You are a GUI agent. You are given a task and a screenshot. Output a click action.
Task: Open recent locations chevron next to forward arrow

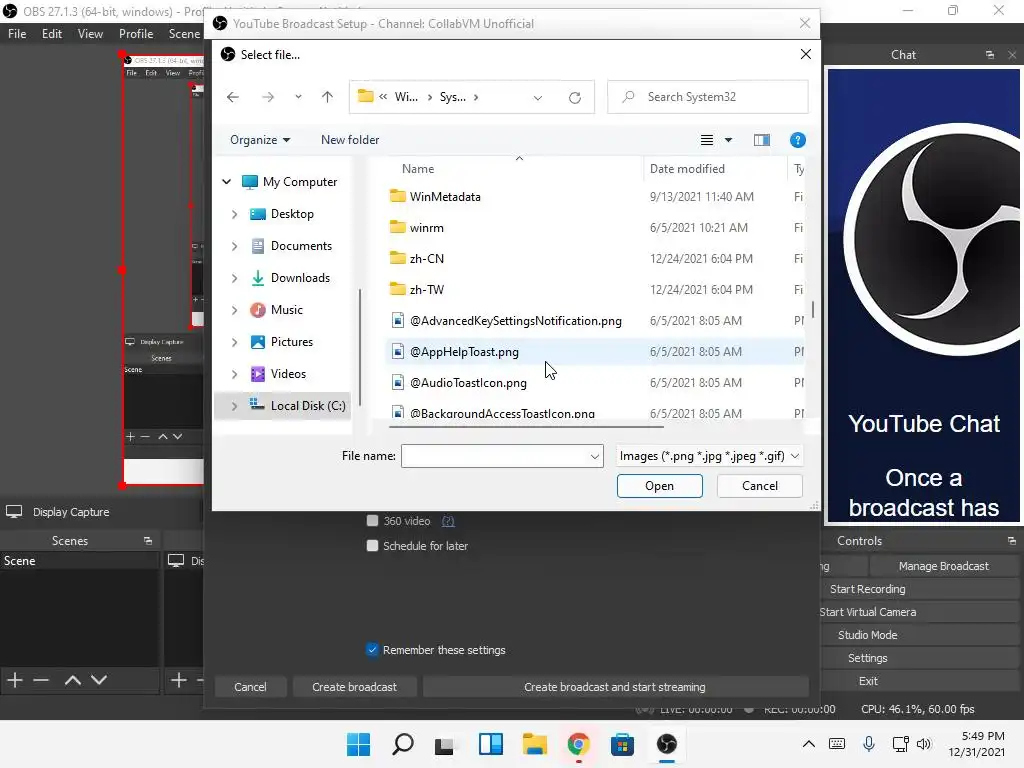[x=298, y=97]
